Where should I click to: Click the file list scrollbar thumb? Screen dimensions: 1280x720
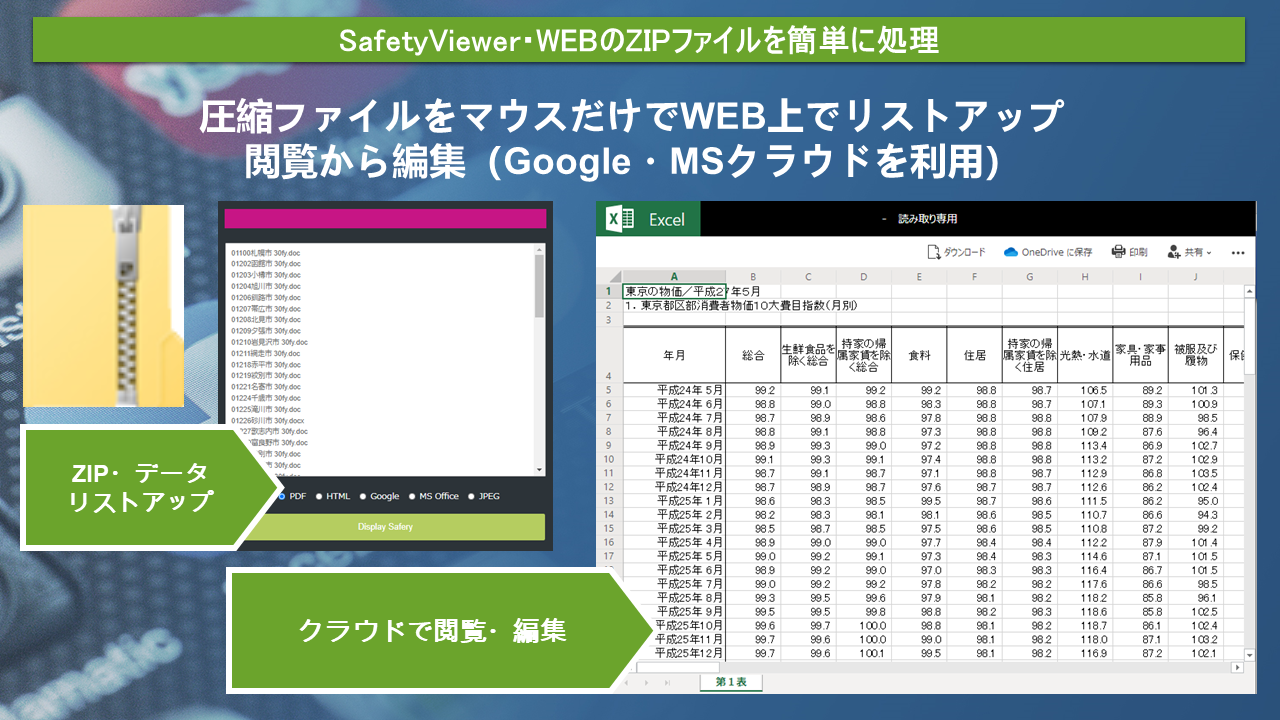pos(540,286)
